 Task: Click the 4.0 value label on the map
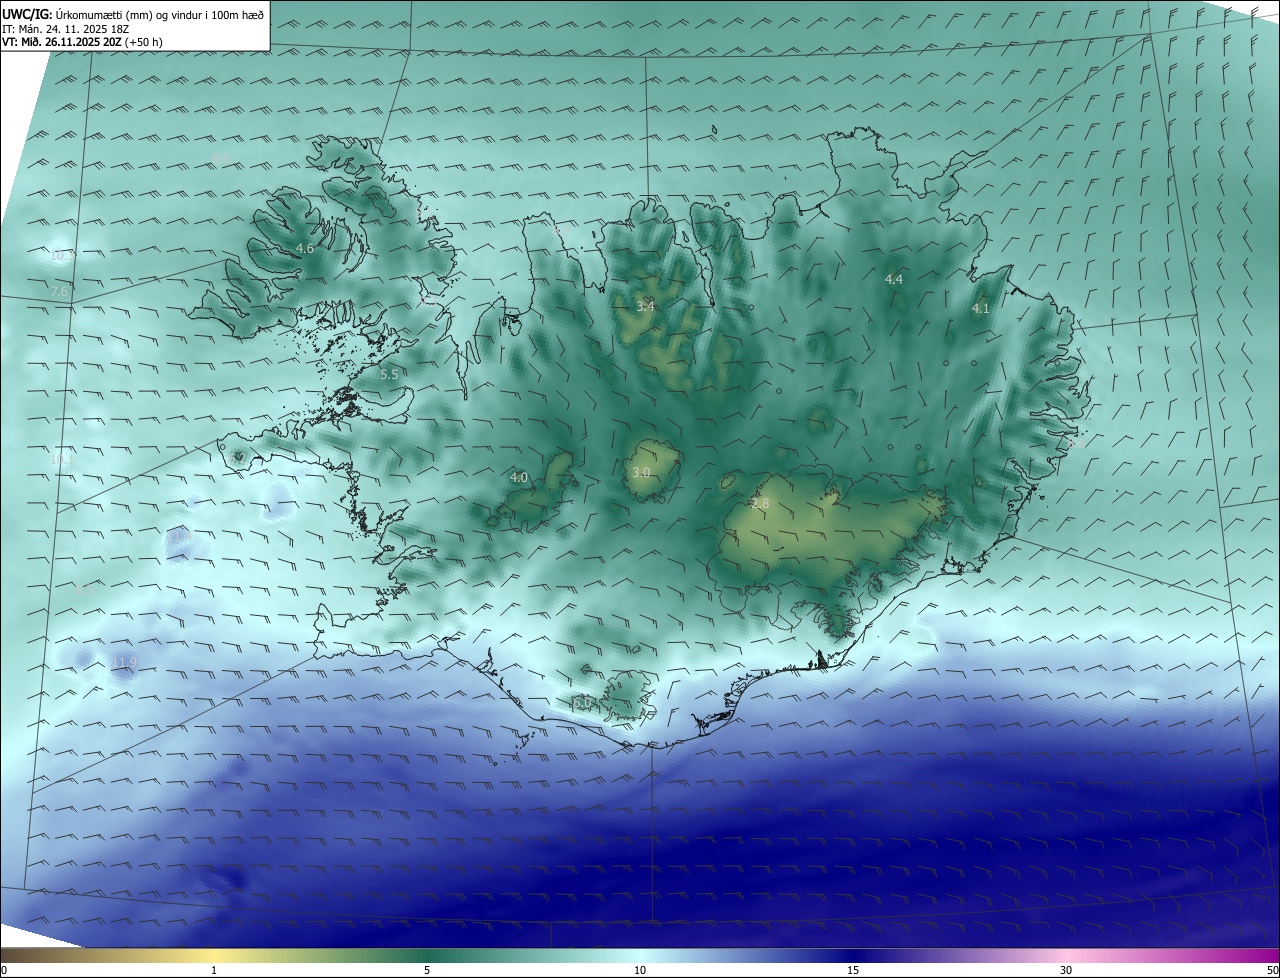point(519,478)
